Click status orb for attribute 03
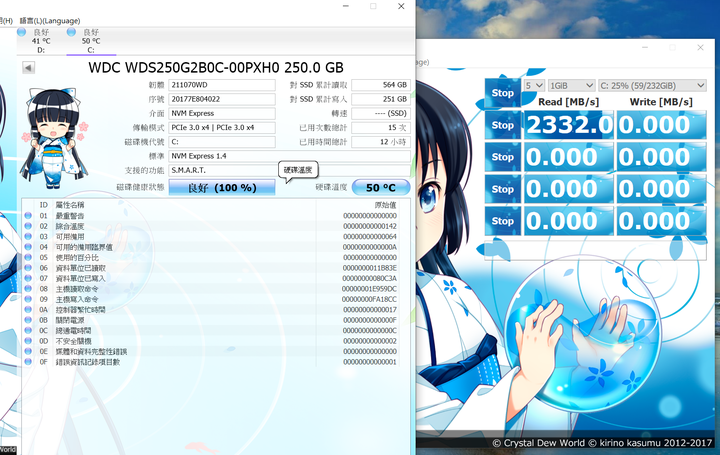720x455 pixels. (x=28, y=236)
